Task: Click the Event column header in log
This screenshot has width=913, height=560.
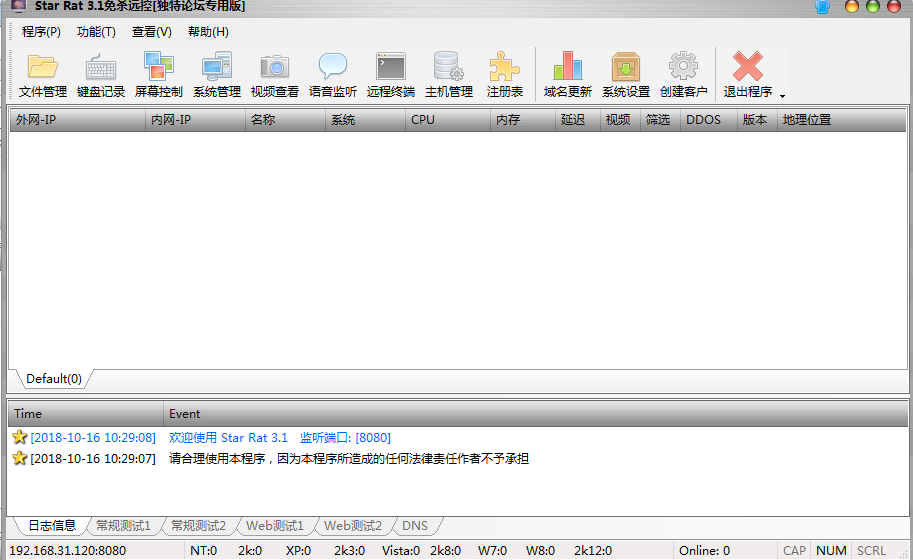Action: click(535, 414)
